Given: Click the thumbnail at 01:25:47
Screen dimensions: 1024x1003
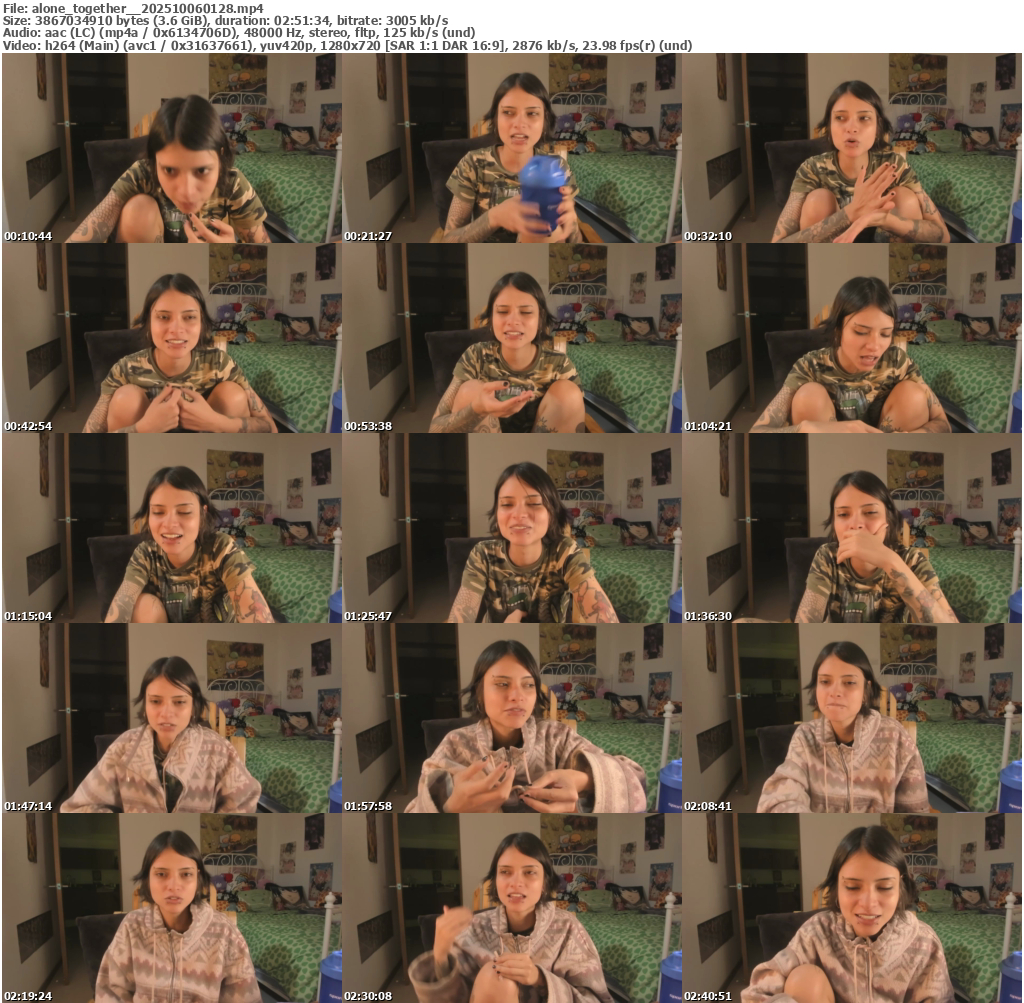Looking at the screenshot, I should click(511, 528).
